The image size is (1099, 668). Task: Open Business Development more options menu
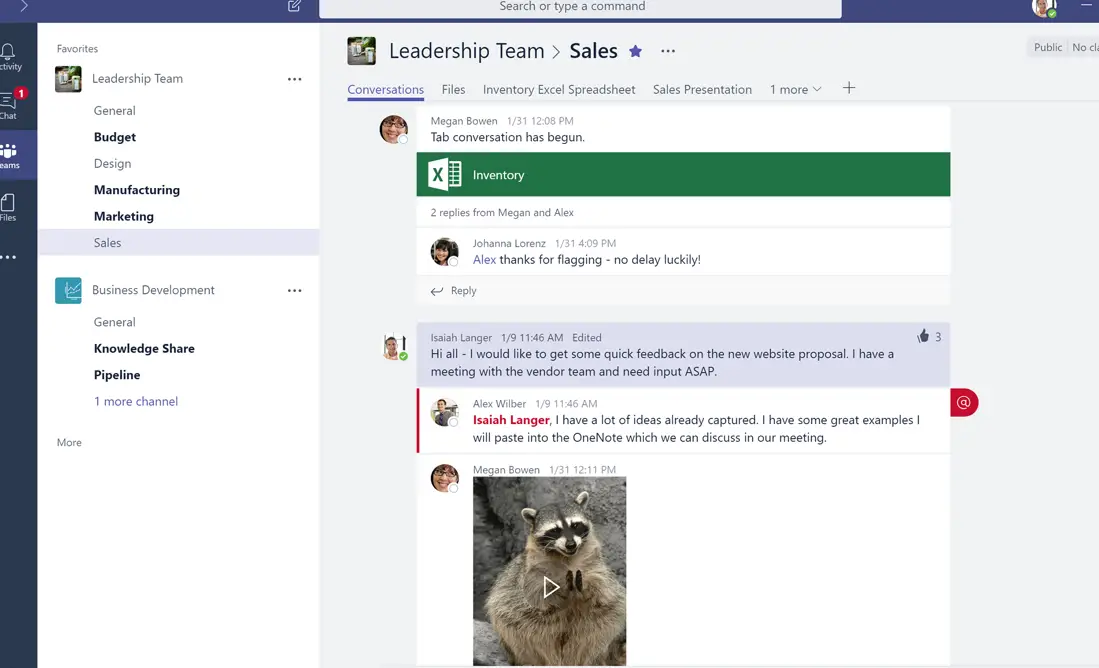pyautogui.click(x=294, y=290)
